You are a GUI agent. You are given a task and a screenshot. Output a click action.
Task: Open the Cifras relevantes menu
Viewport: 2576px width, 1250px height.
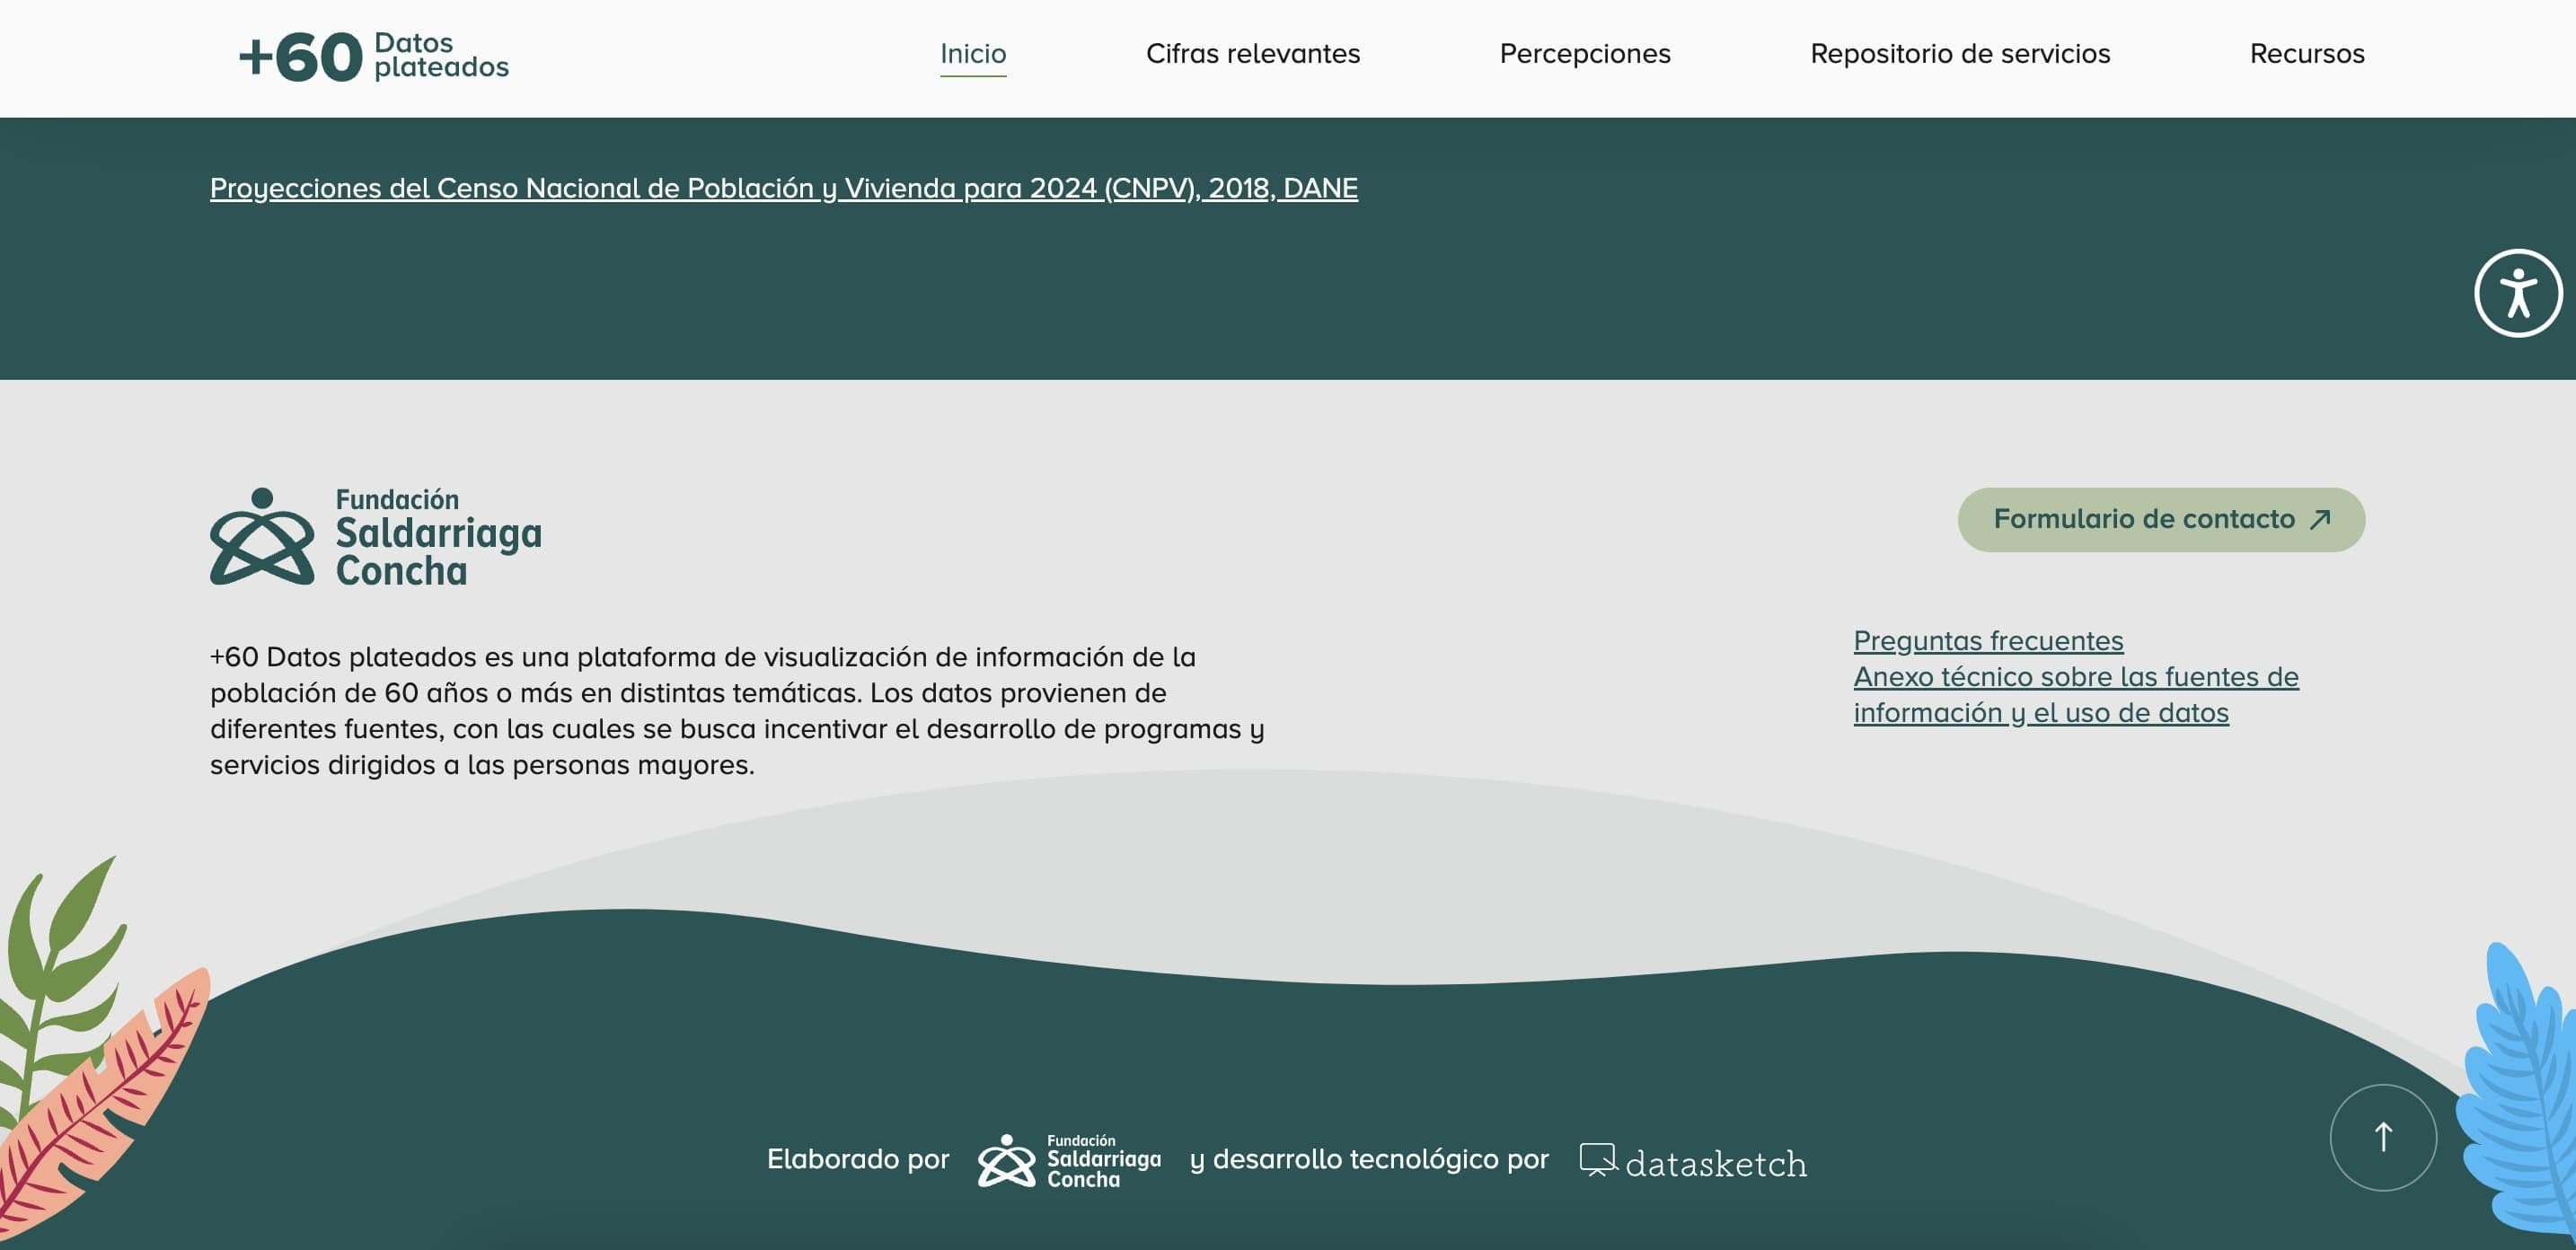pos(1253,54)
